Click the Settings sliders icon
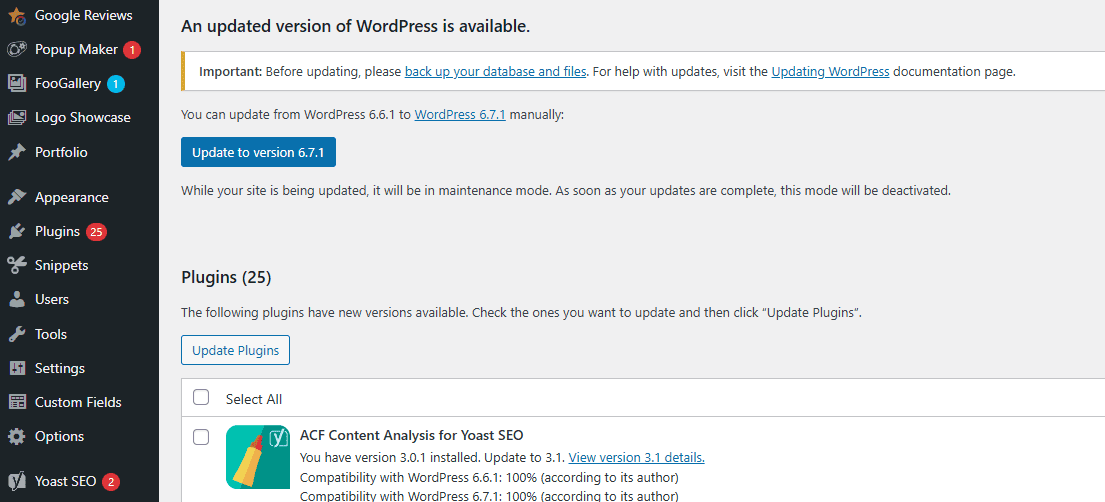This screenshot has height=502, width=1105. tap(17, 368)
